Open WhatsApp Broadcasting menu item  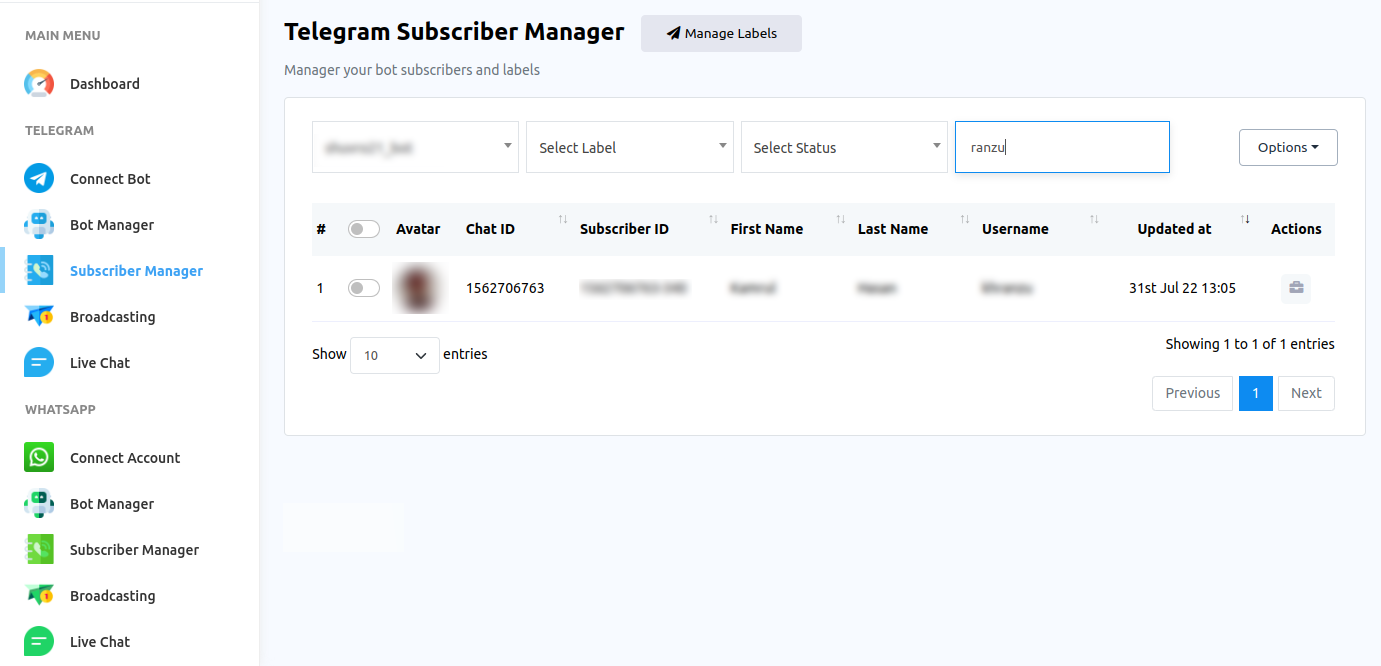(112, 596)
